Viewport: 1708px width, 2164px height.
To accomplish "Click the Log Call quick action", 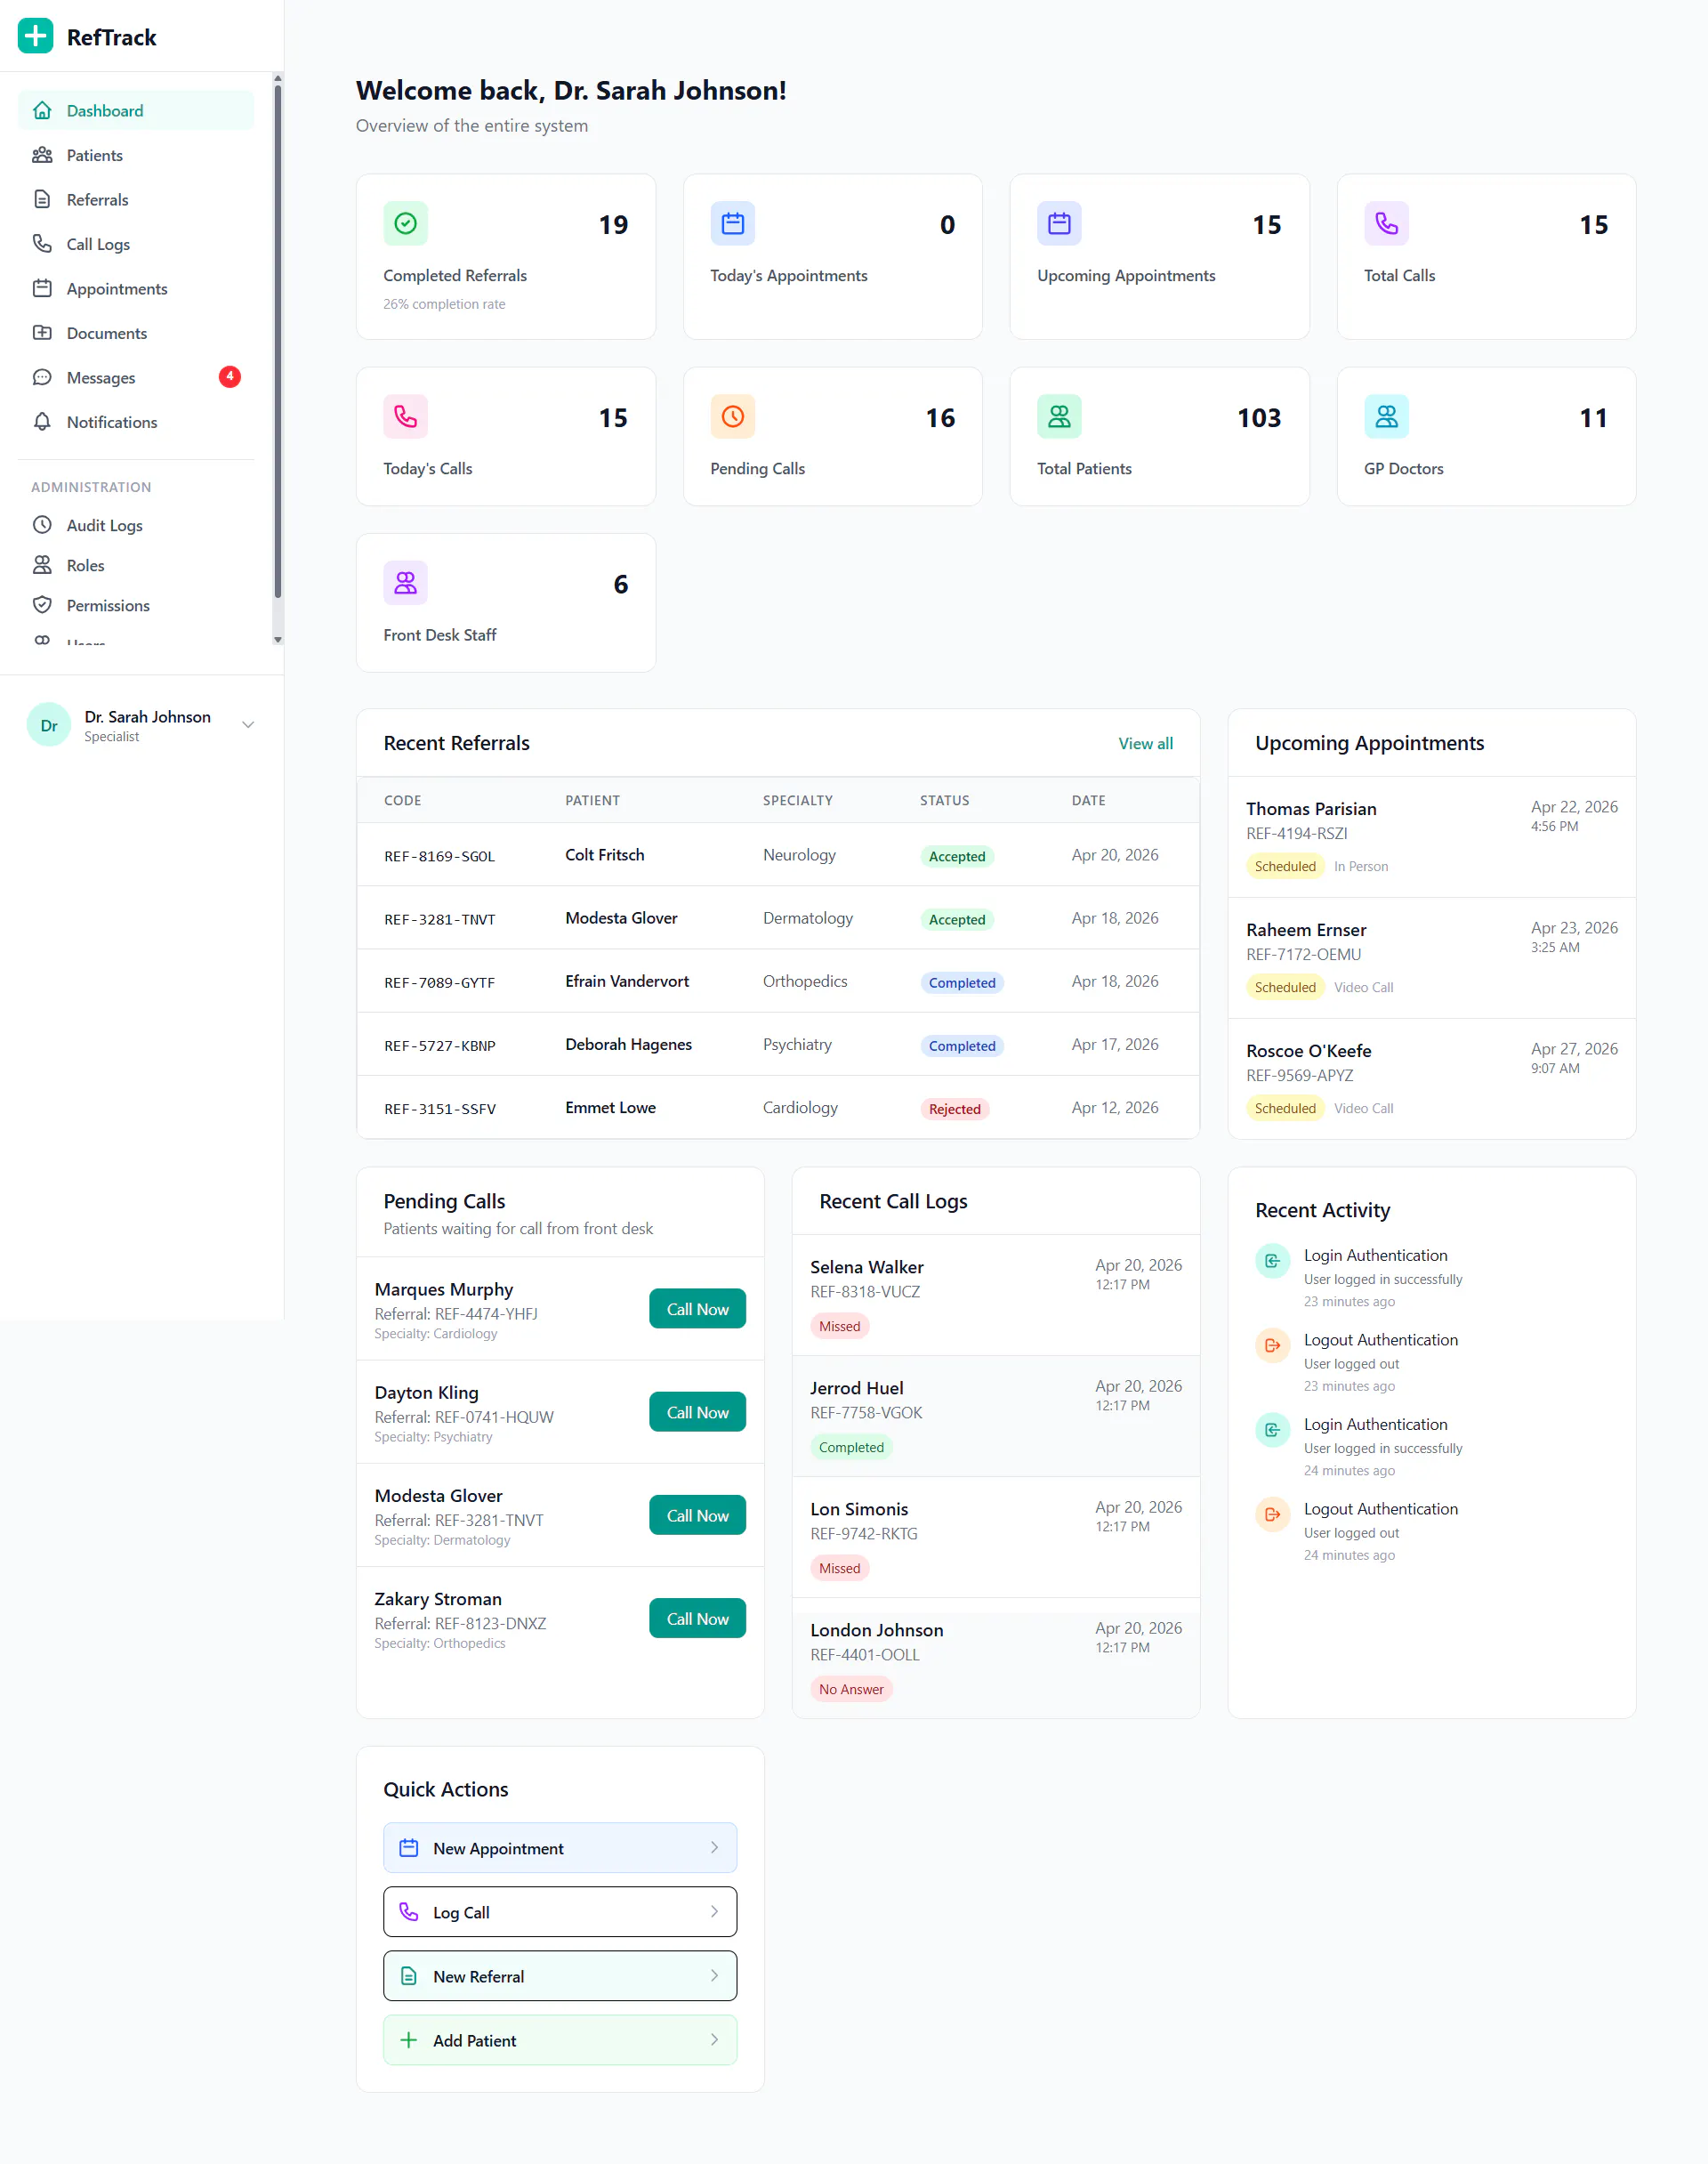I will pos(560,1912).
